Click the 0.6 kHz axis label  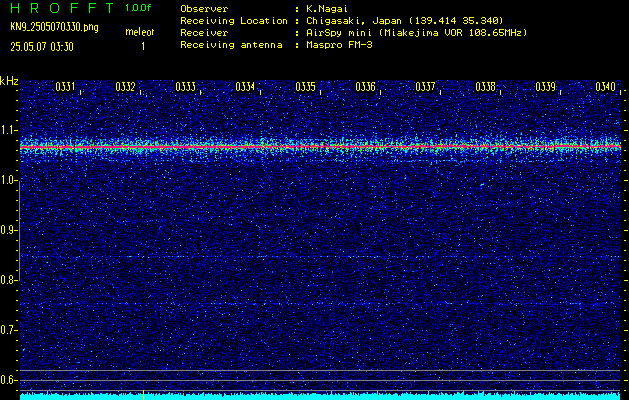tap(9, 380)
